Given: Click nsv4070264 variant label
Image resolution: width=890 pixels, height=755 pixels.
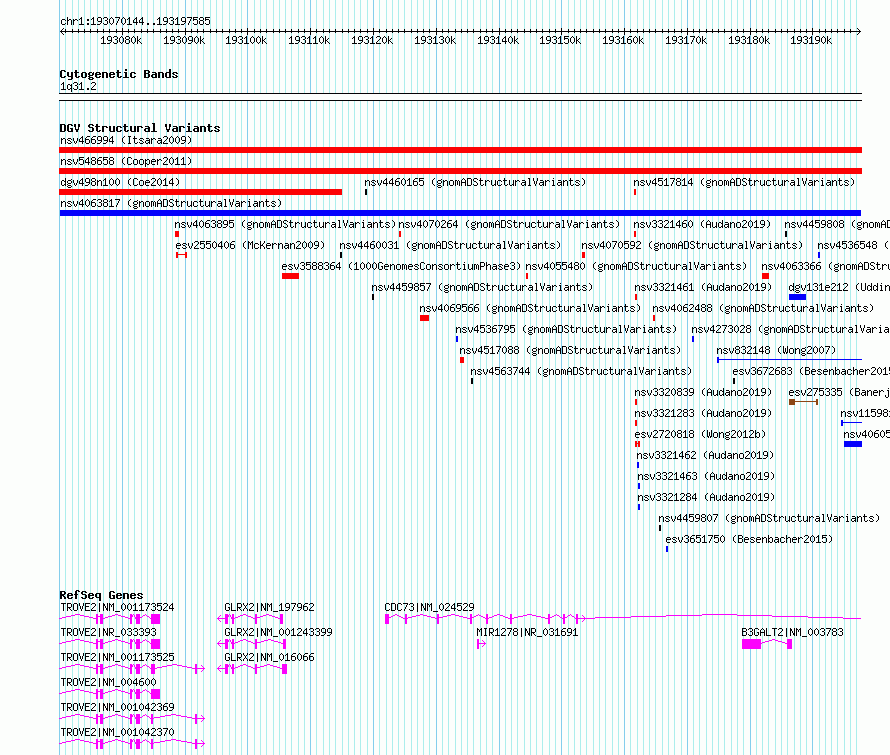Looking at the screenshot, I should (x=509, y=224).
